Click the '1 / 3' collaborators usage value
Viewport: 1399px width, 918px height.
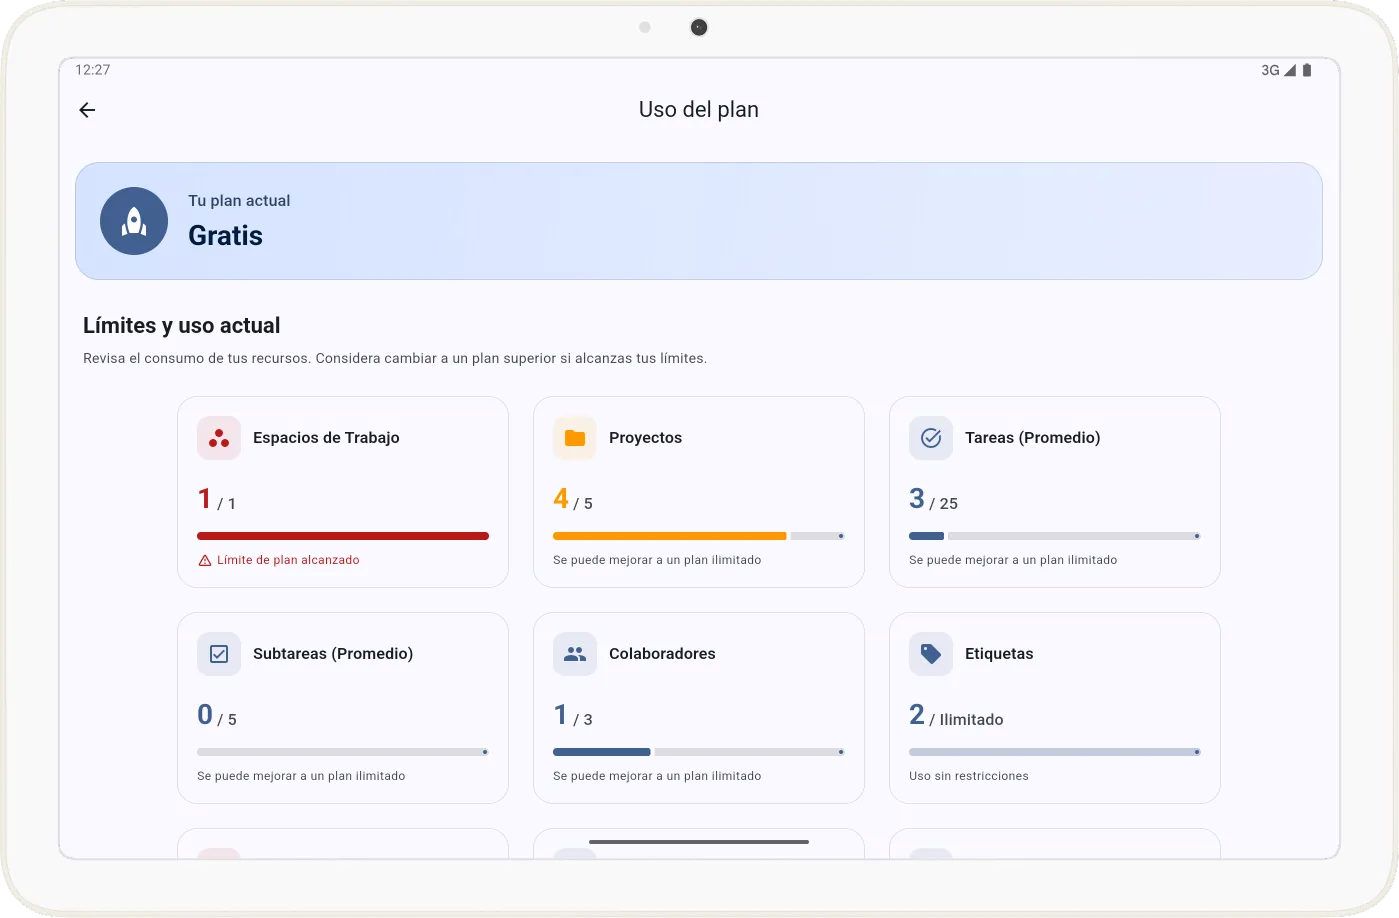coord(573,715)
